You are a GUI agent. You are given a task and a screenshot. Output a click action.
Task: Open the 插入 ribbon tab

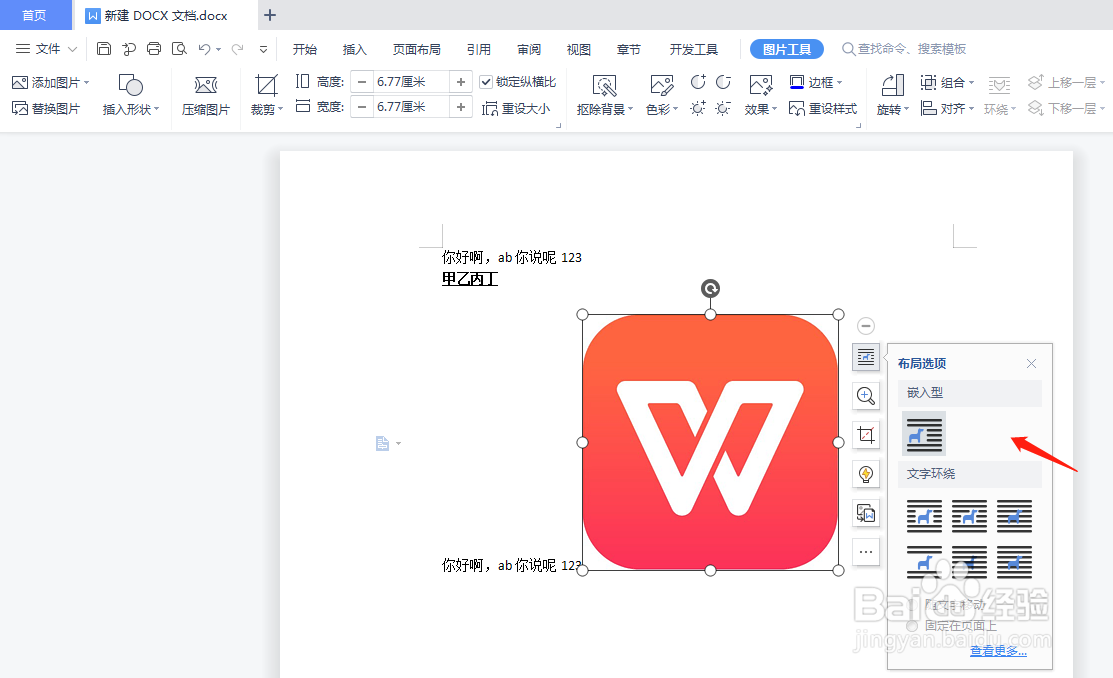(355, 48)
